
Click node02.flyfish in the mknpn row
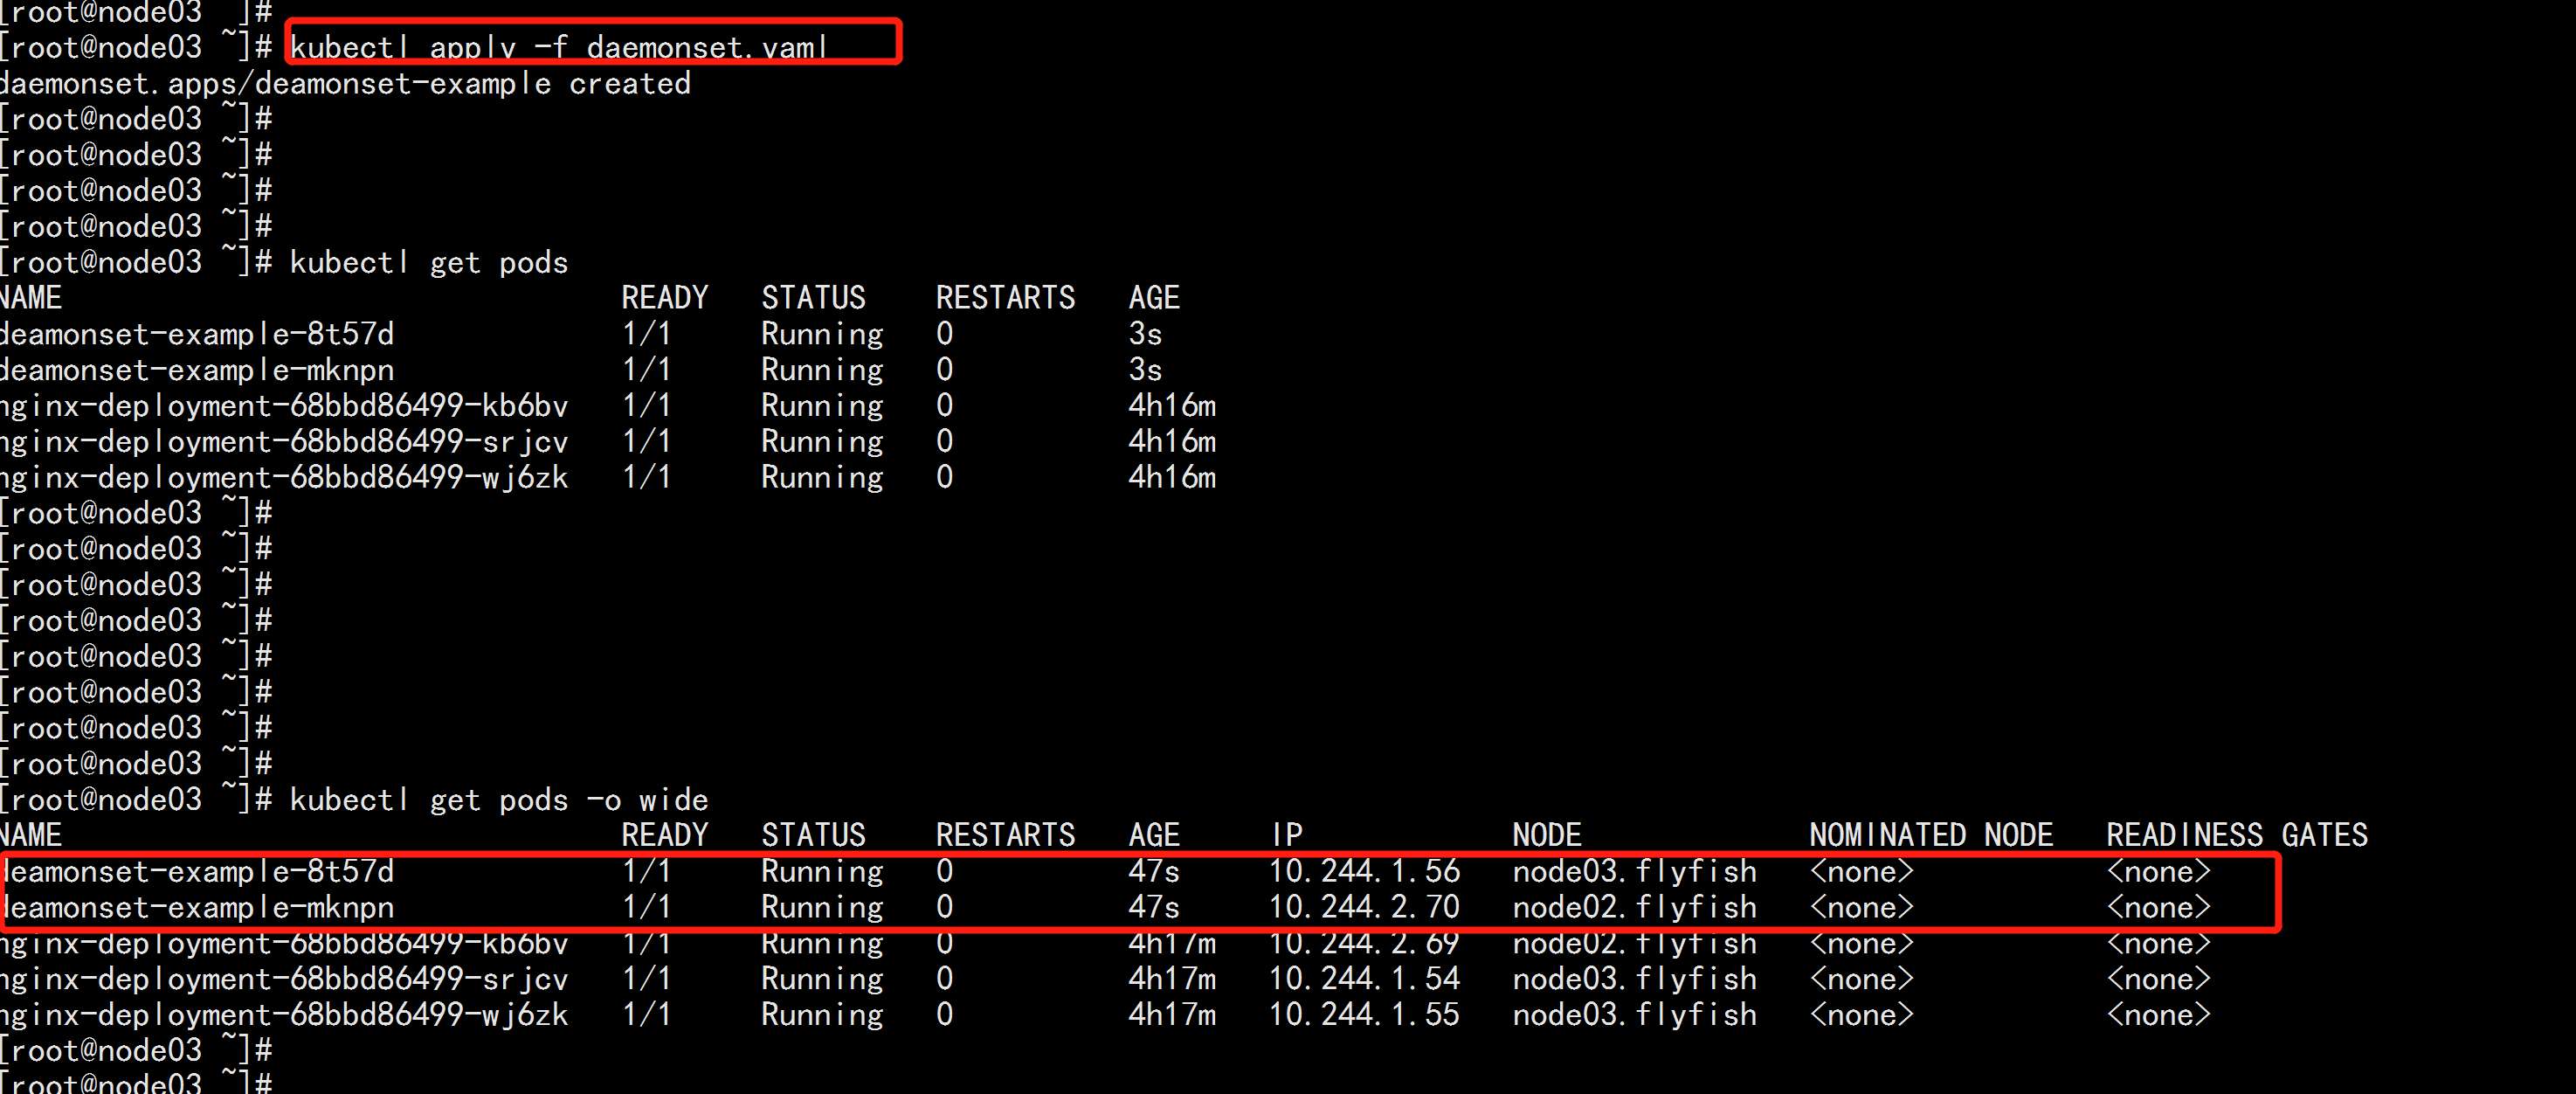coord(1634,906)
